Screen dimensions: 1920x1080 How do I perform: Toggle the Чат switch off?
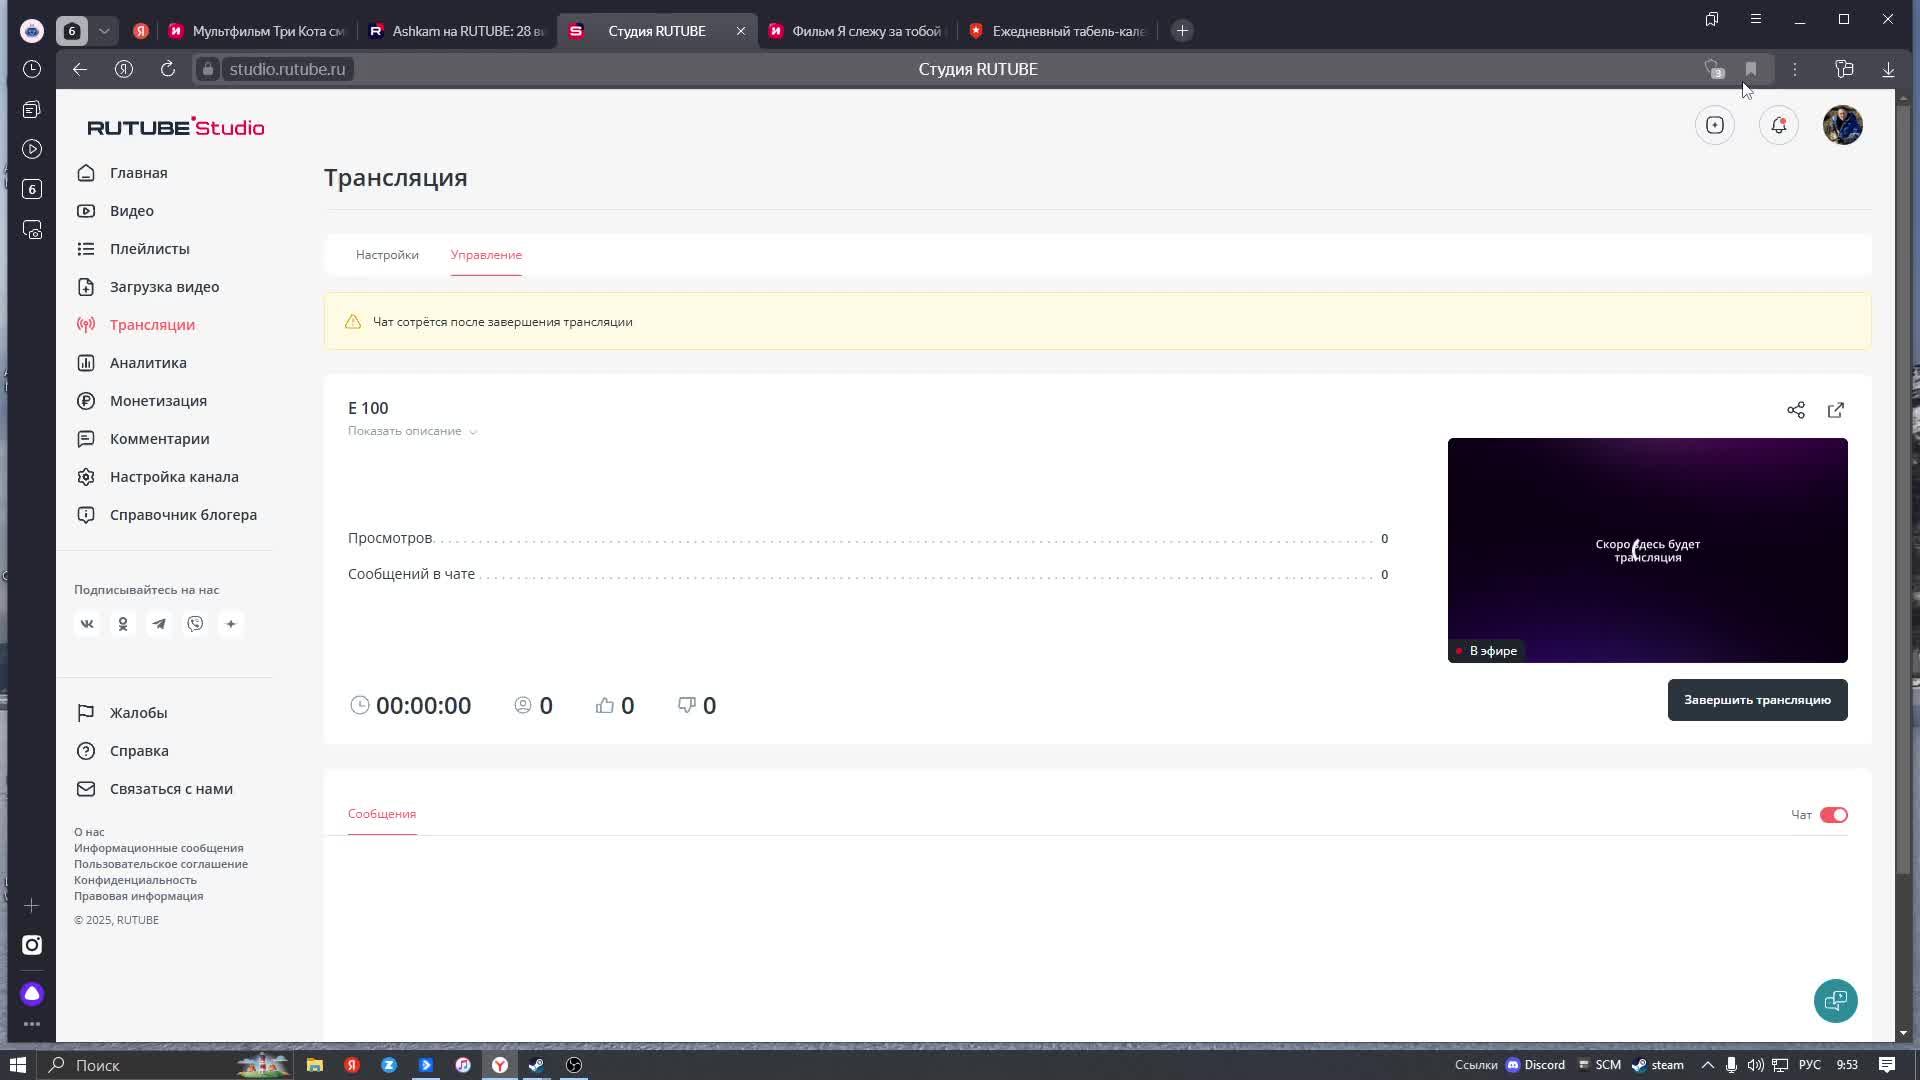point(1833,814)
